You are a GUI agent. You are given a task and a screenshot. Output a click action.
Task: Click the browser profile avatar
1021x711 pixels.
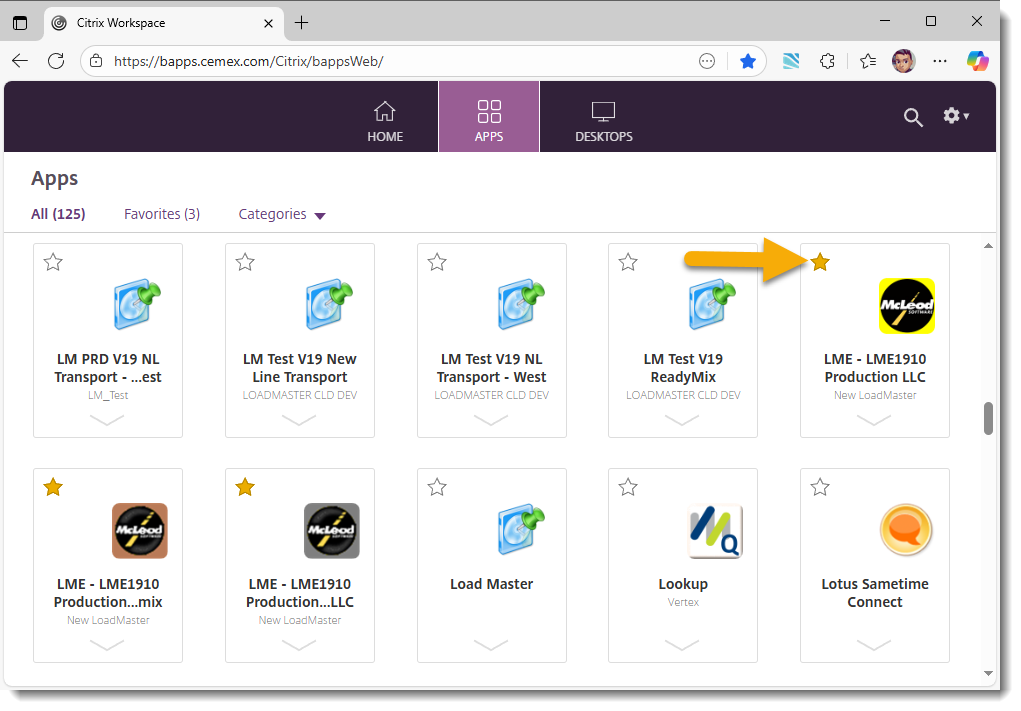903,61
